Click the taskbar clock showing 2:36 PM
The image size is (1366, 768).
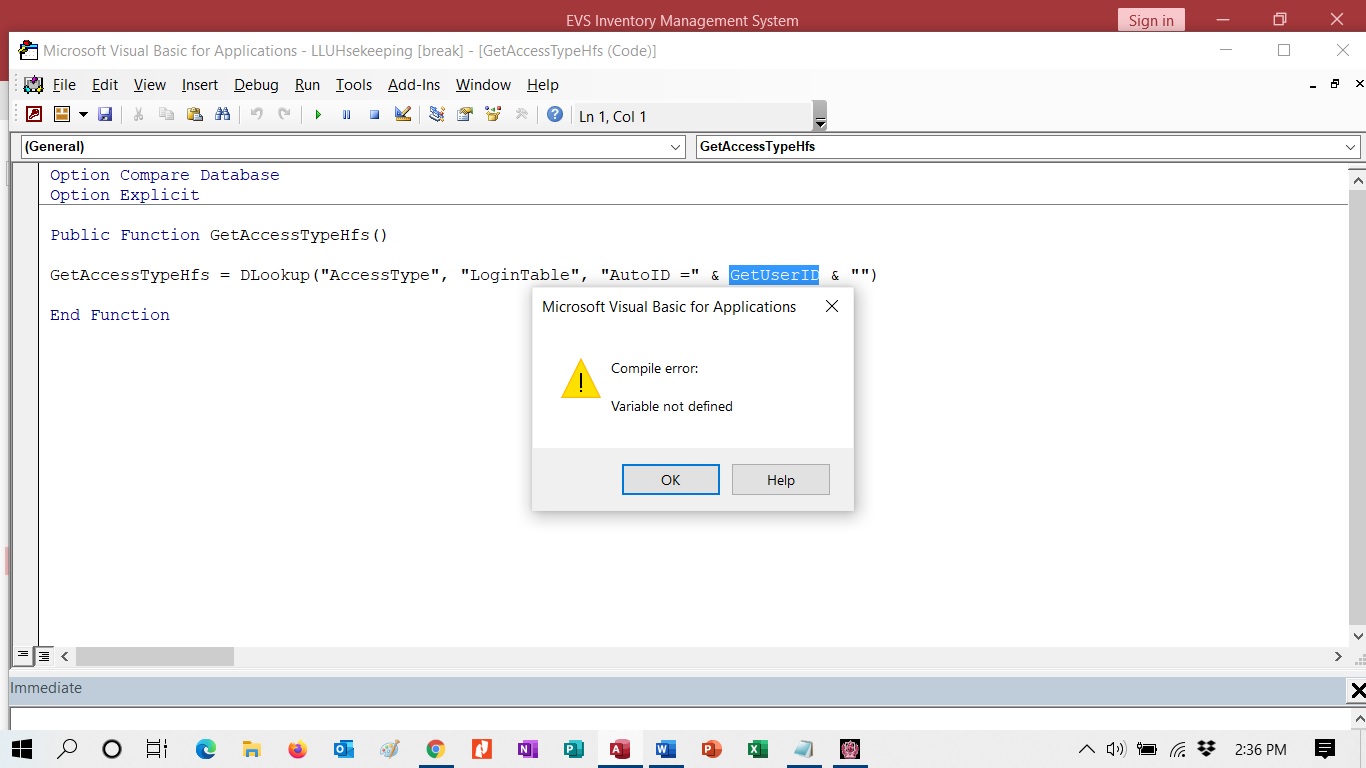tap(1261, 749)
